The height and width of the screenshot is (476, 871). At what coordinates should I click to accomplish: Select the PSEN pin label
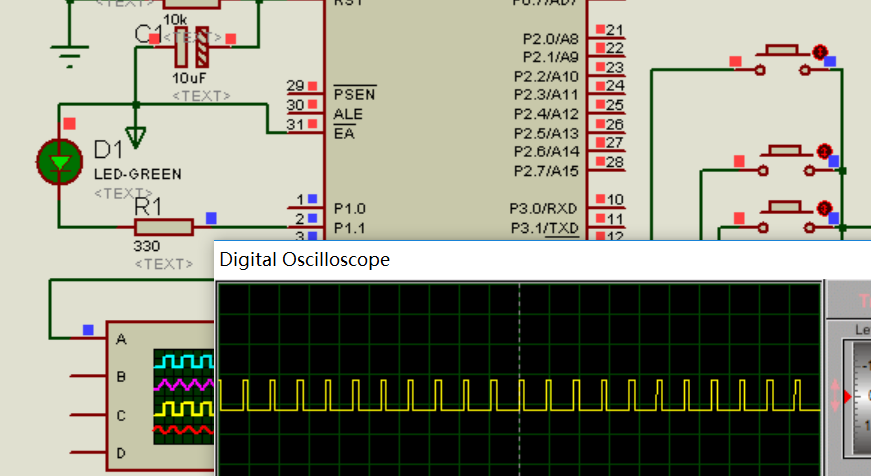[354, 94]
